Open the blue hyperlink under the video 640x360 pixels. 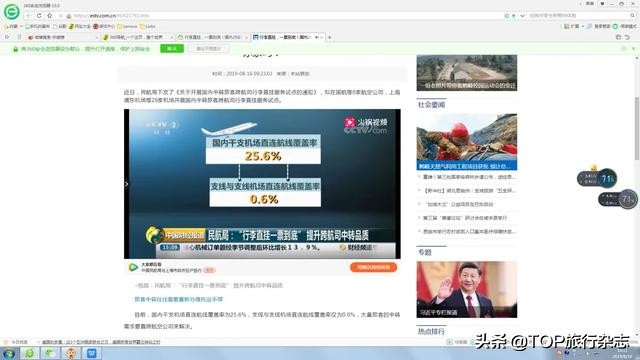178,299
